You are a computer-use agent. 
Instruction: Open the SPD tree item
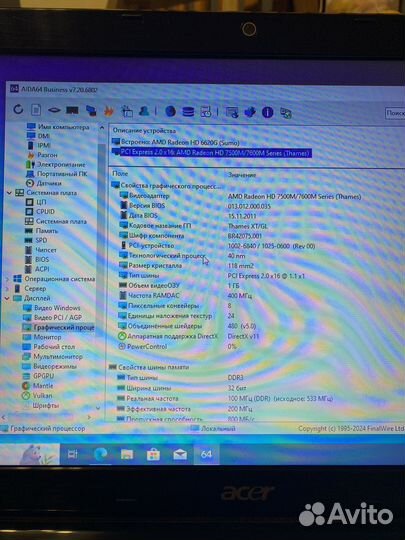coord(41,240)
